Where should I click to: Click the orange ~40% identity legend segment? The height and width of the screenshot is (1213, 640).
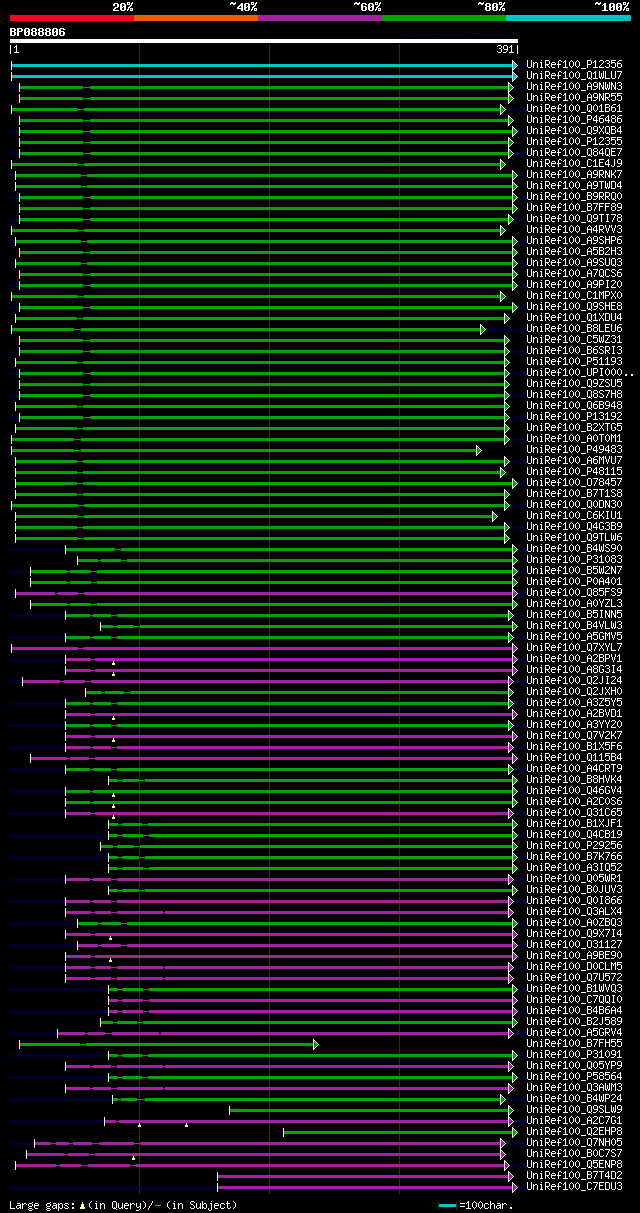[195, 17]
